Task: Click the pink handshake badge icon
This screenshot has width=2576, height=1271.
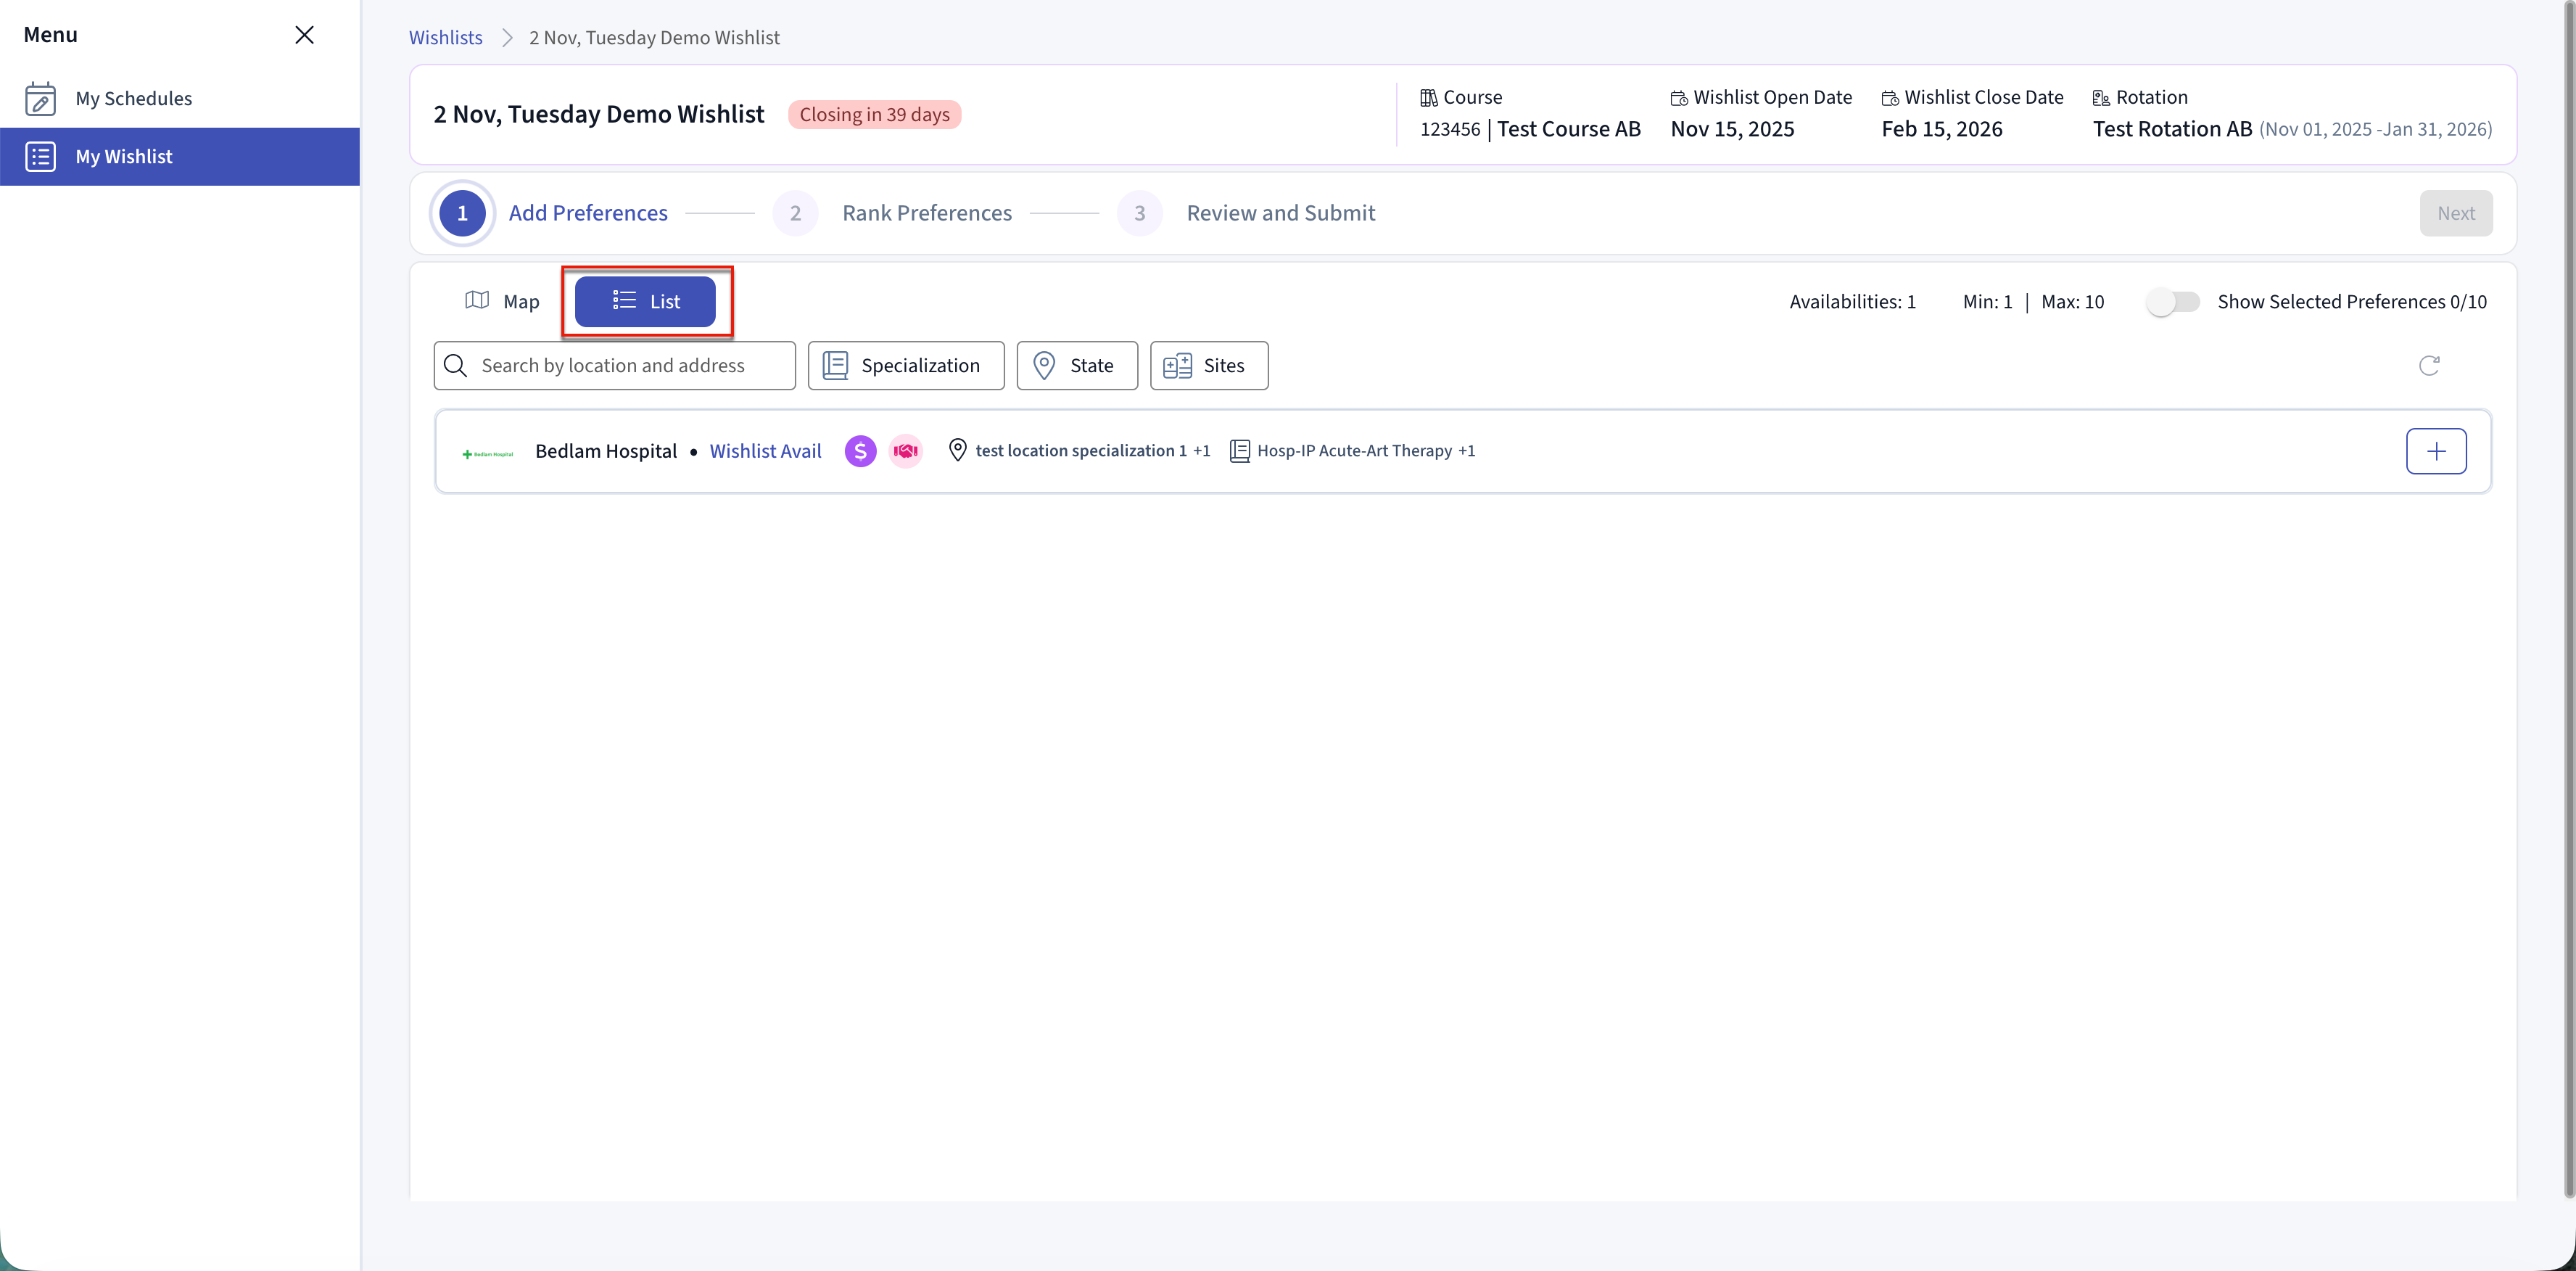Action: 905,451
